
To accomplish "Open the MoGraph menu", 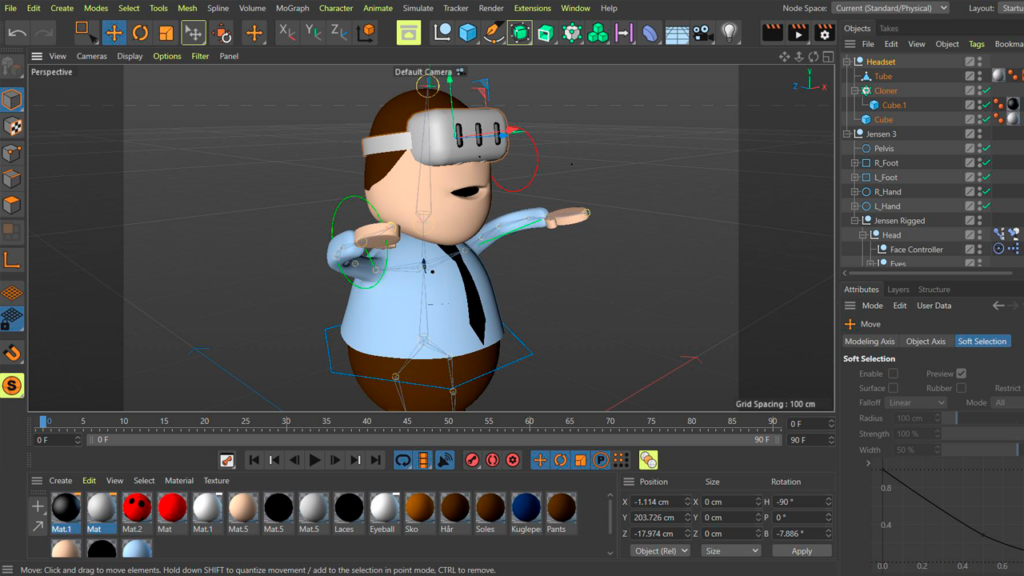I will coord(292,8).
